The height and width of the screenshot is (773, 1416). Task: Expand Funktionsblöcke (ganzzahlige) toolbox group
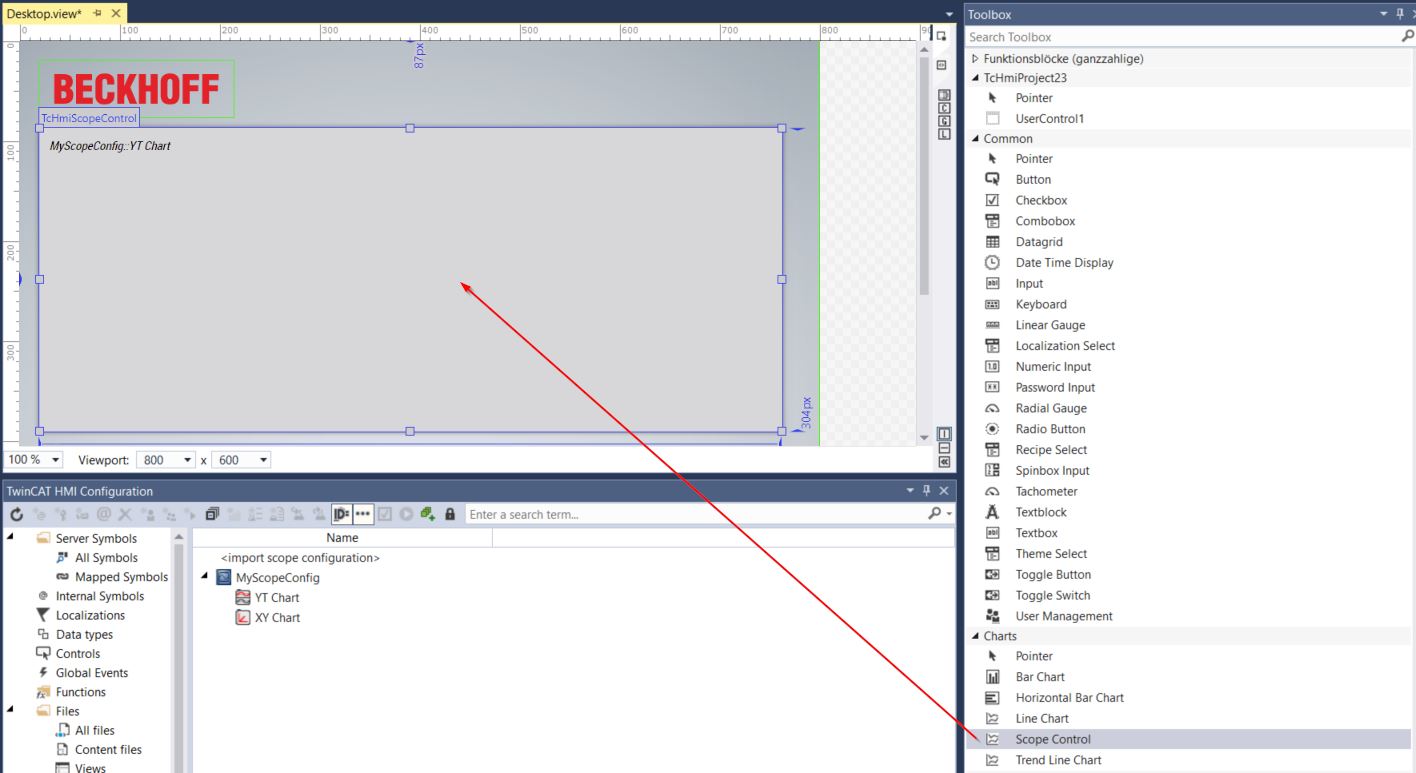point(975,59)
